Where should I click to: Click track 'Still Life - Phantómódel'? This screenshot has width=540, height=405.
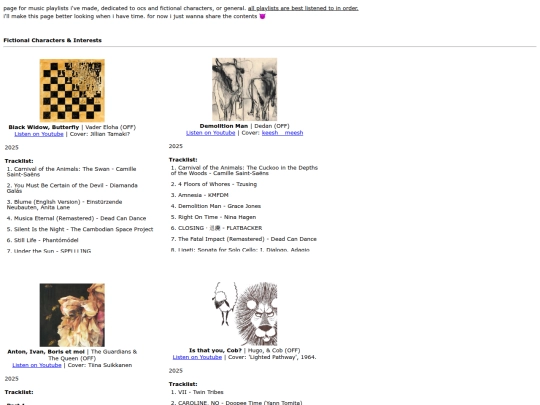42,240
